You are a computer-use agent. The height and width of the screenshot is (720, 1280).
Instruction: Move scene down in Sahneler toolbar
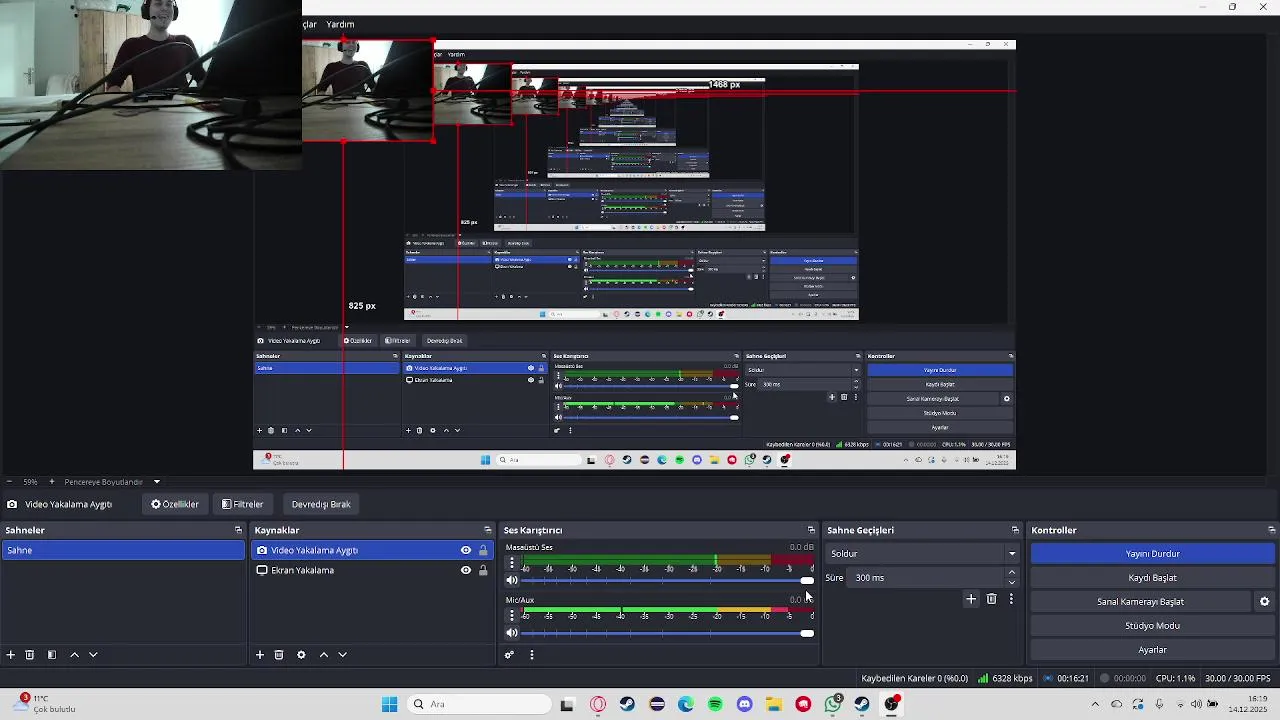93,655
